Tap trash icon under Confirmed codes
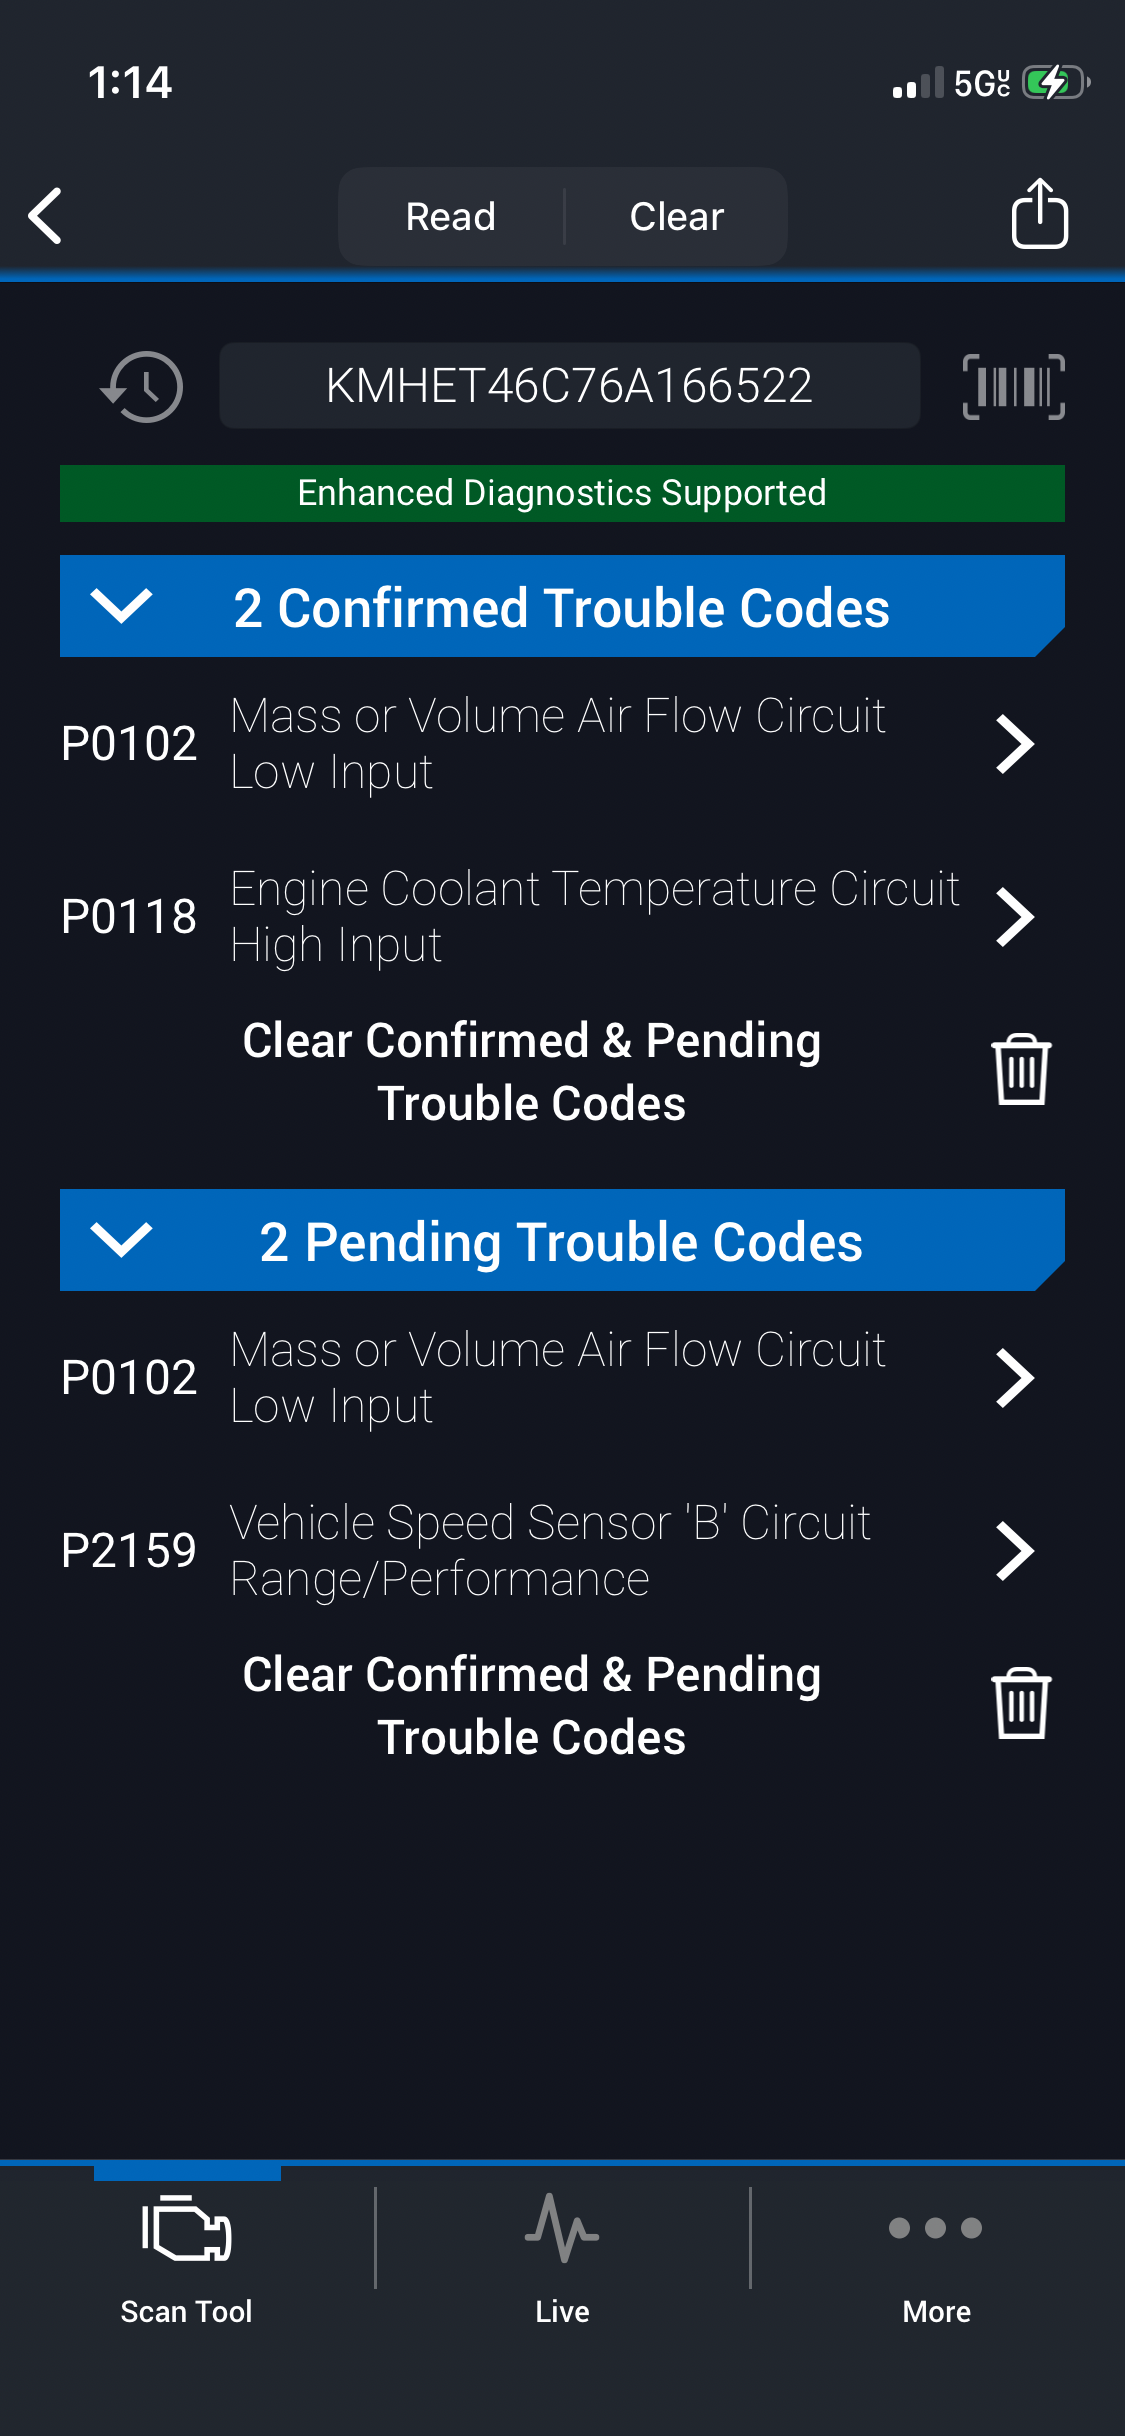This screenshot has height=2436, width=1125. click(x=1020, y=1070)
